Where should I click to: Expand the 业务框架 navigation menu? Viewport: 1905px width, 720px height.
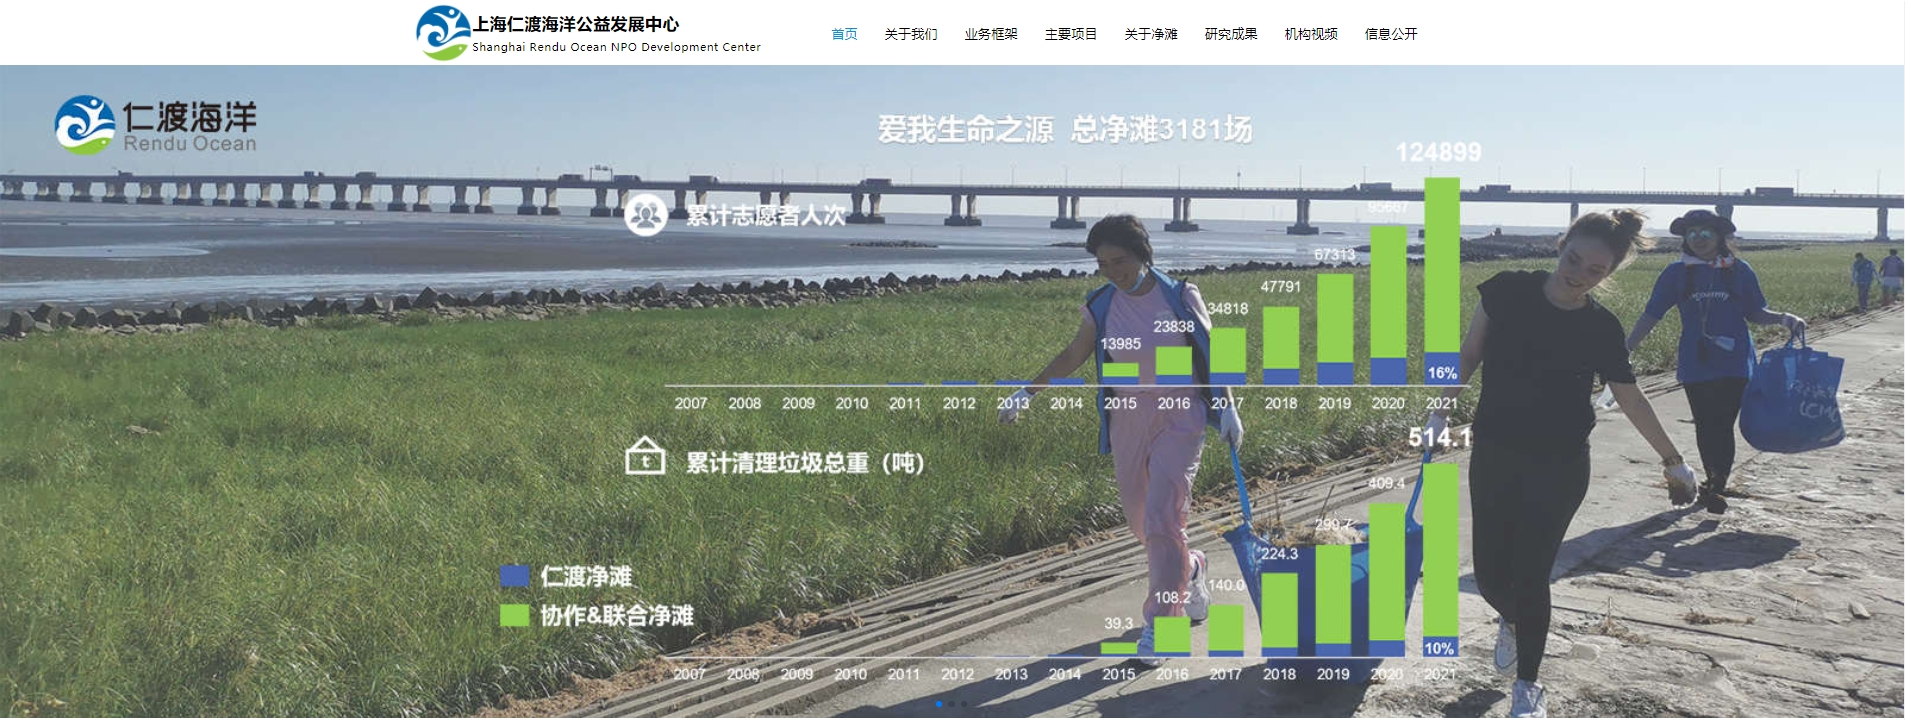[x=990, y=34]
